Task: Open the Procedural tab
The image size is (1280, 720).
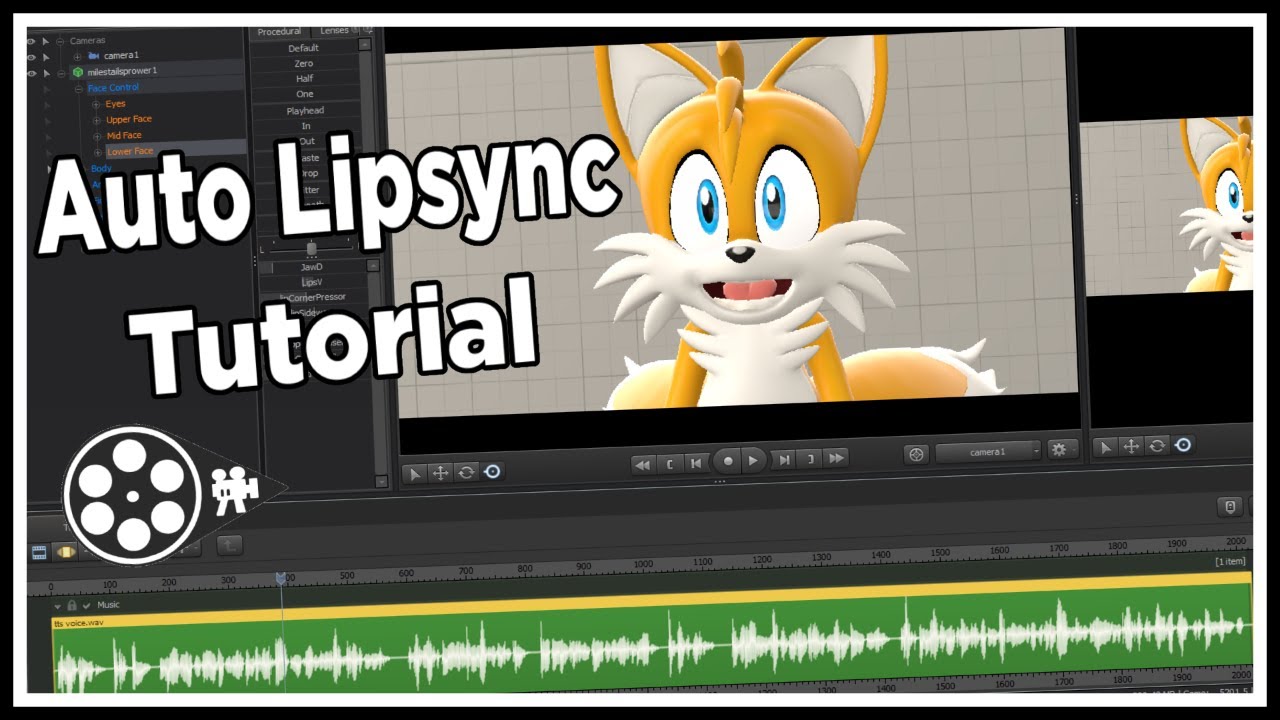Action: pos(279,32)
